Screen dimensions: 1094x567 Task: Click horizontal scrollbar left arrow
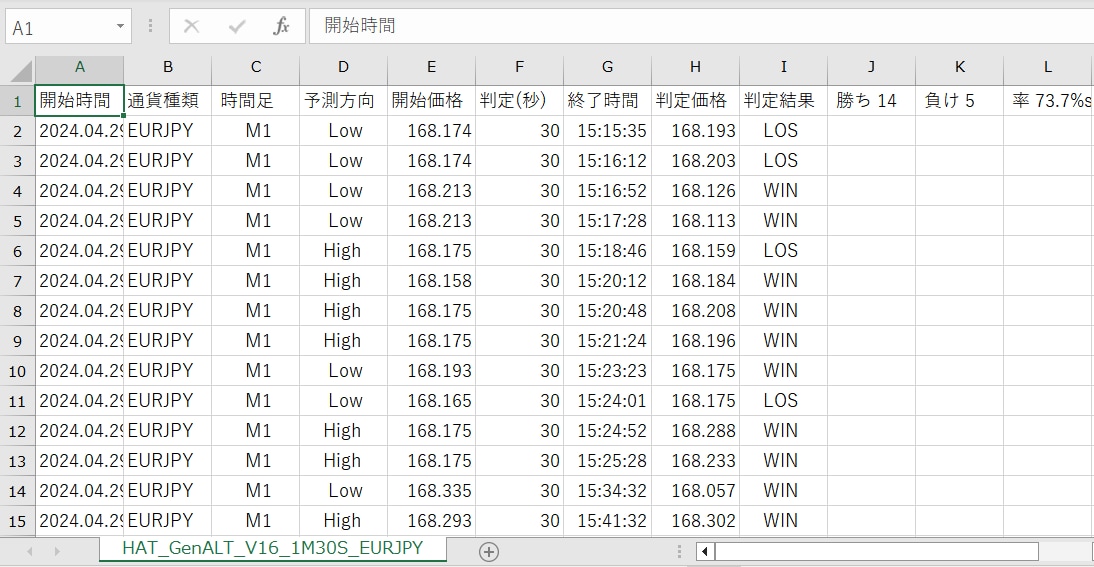[705, 552]
